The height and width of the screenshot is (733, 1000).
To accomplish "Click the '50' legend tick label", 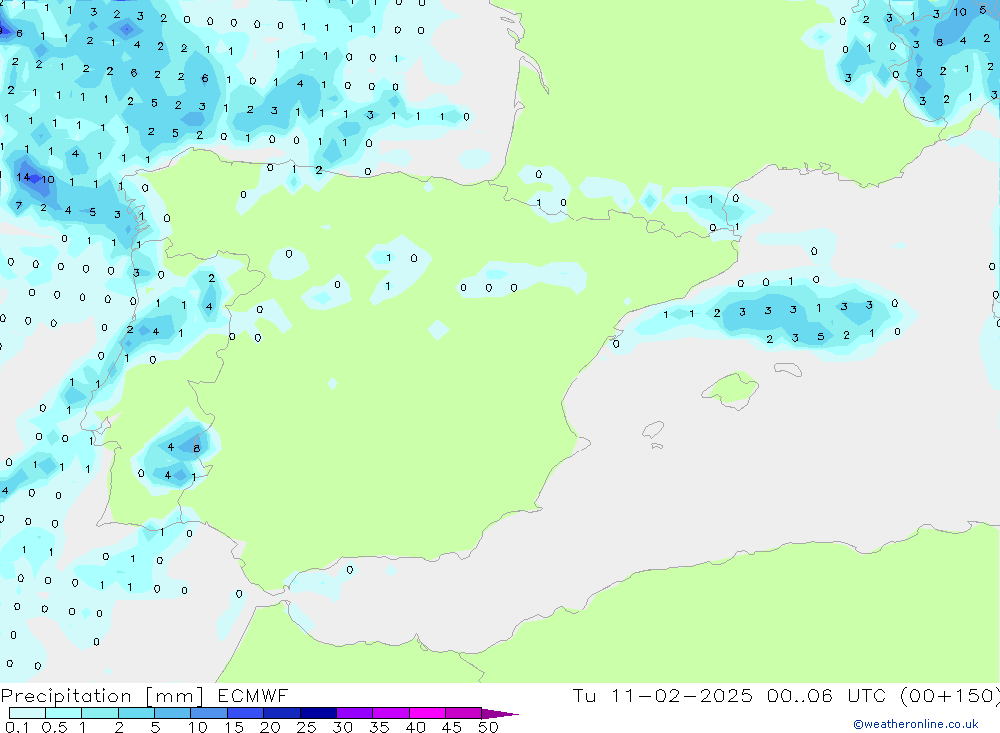I will [x=488, y=727].
